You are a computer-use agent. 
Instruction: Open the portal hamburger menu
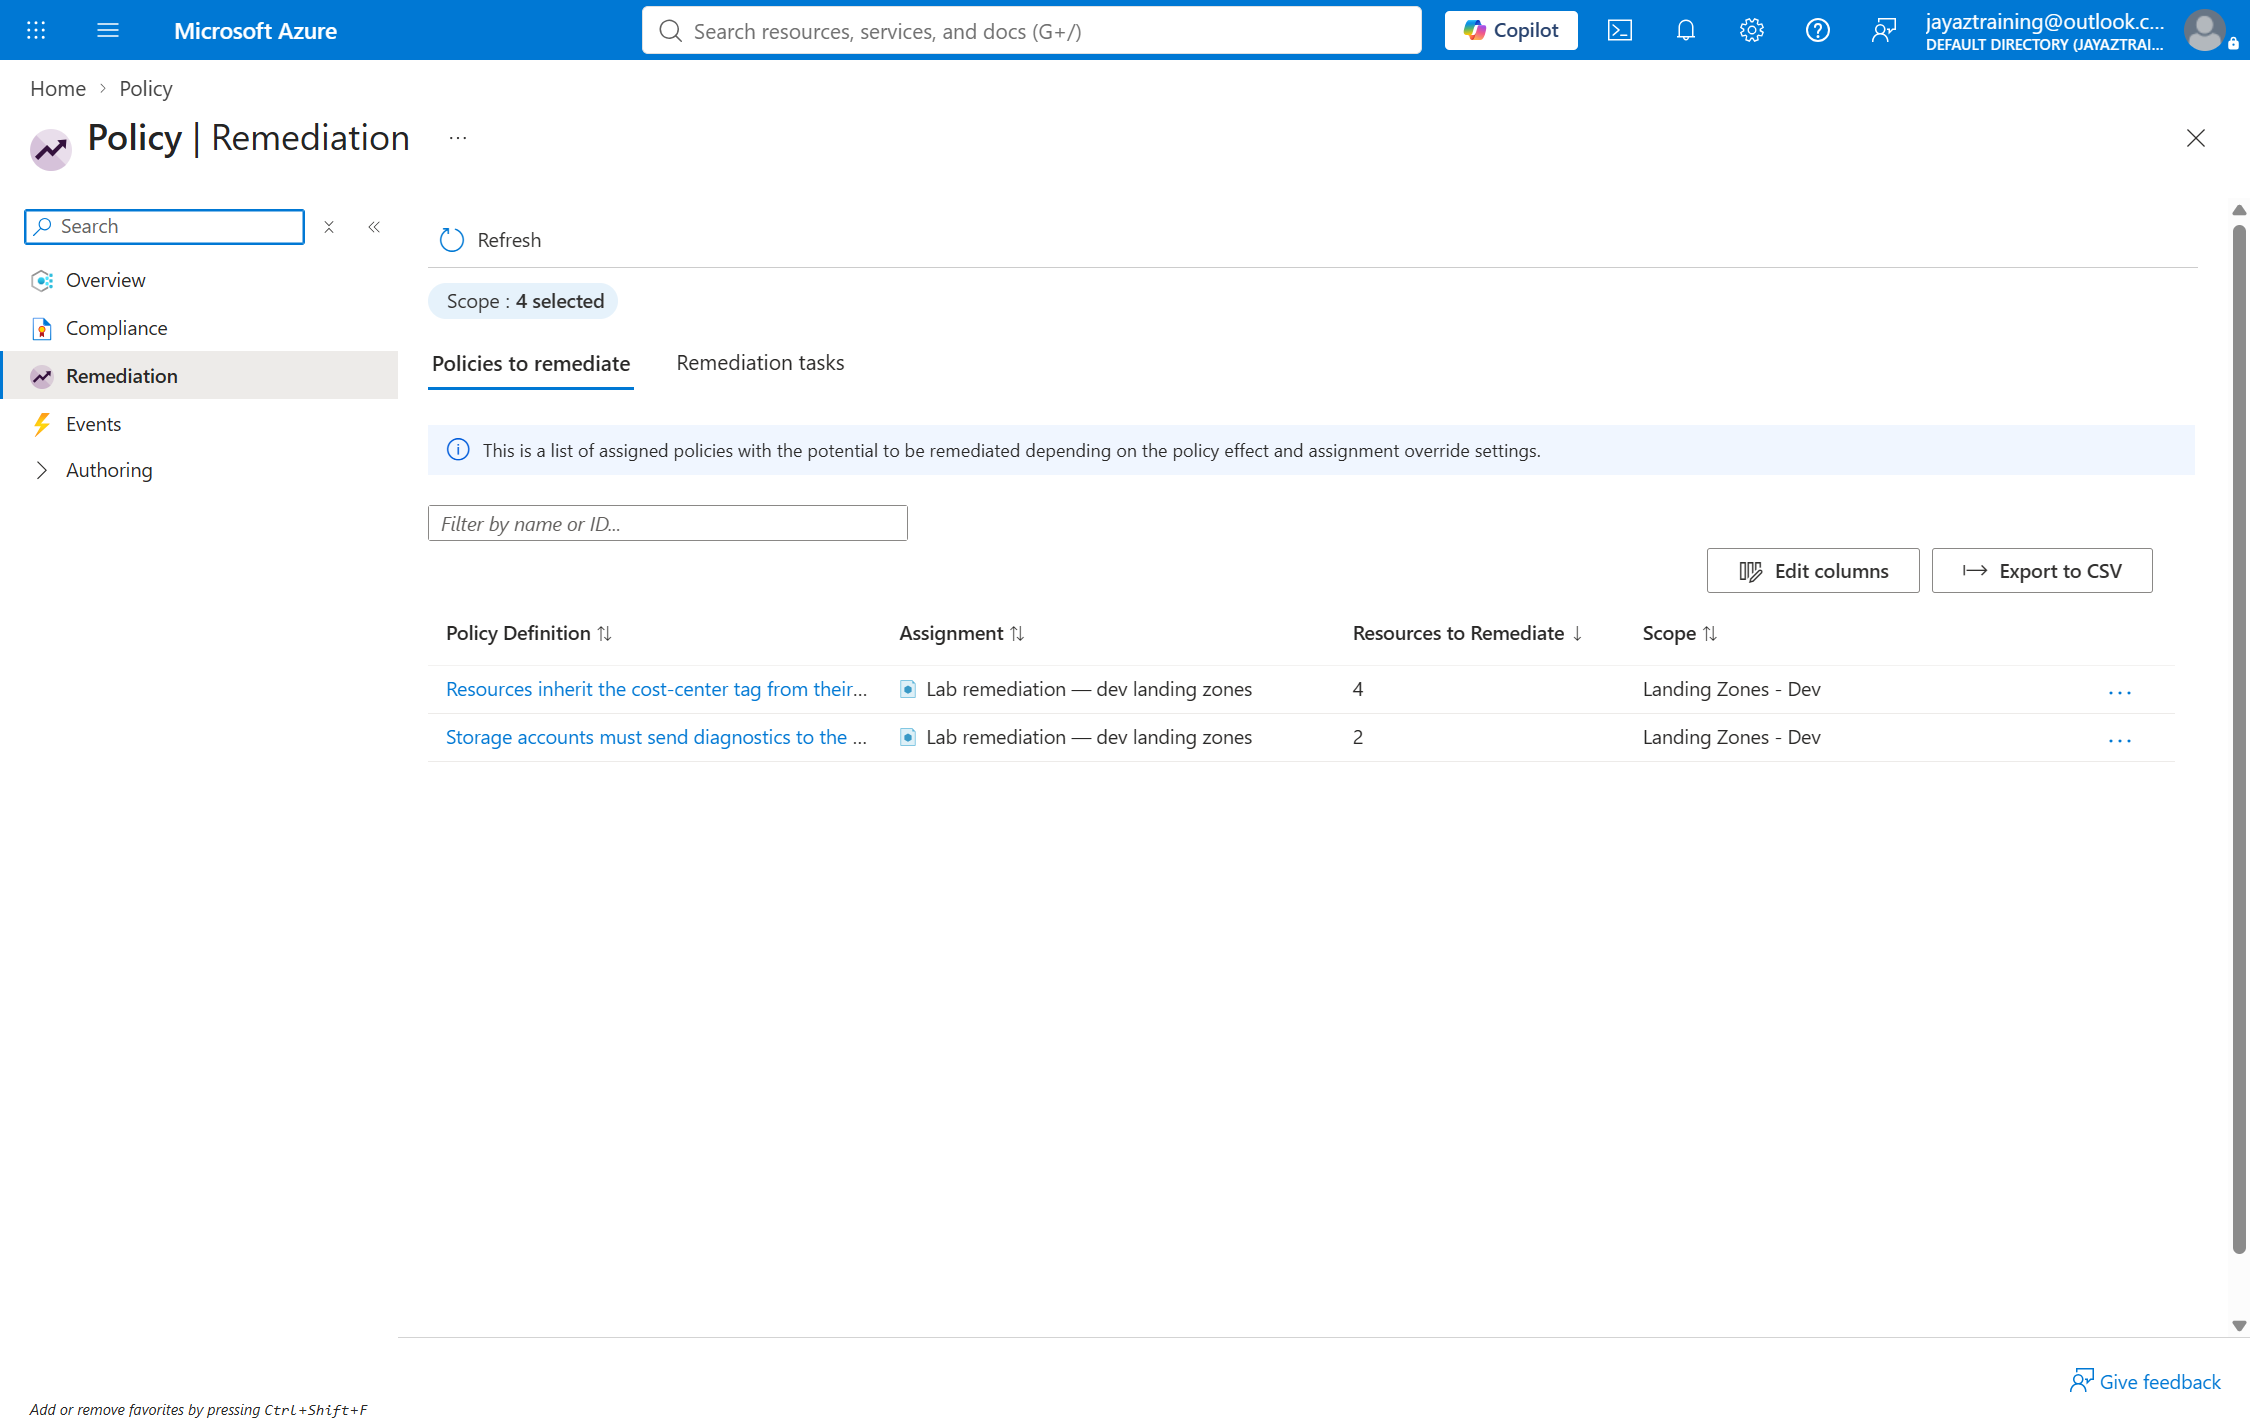tap(108, 30)
